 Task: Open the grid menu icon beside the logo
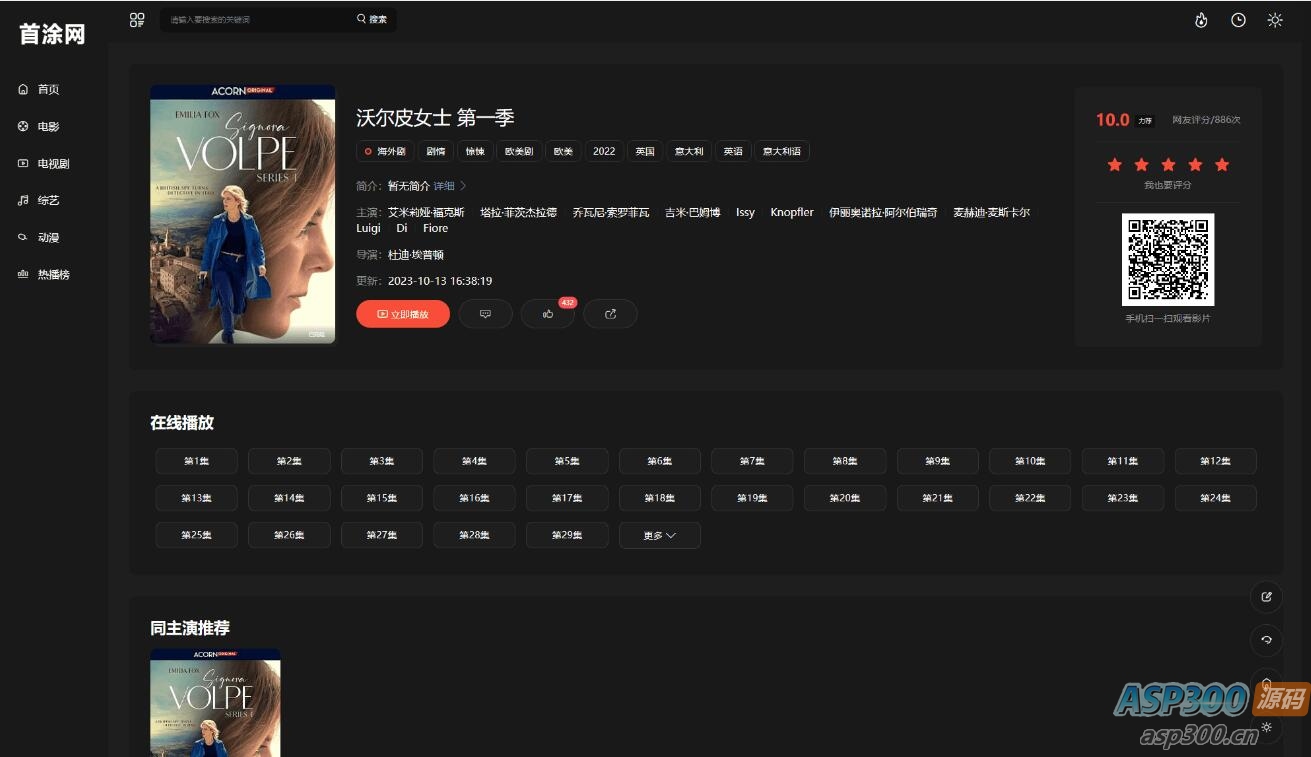136,19
